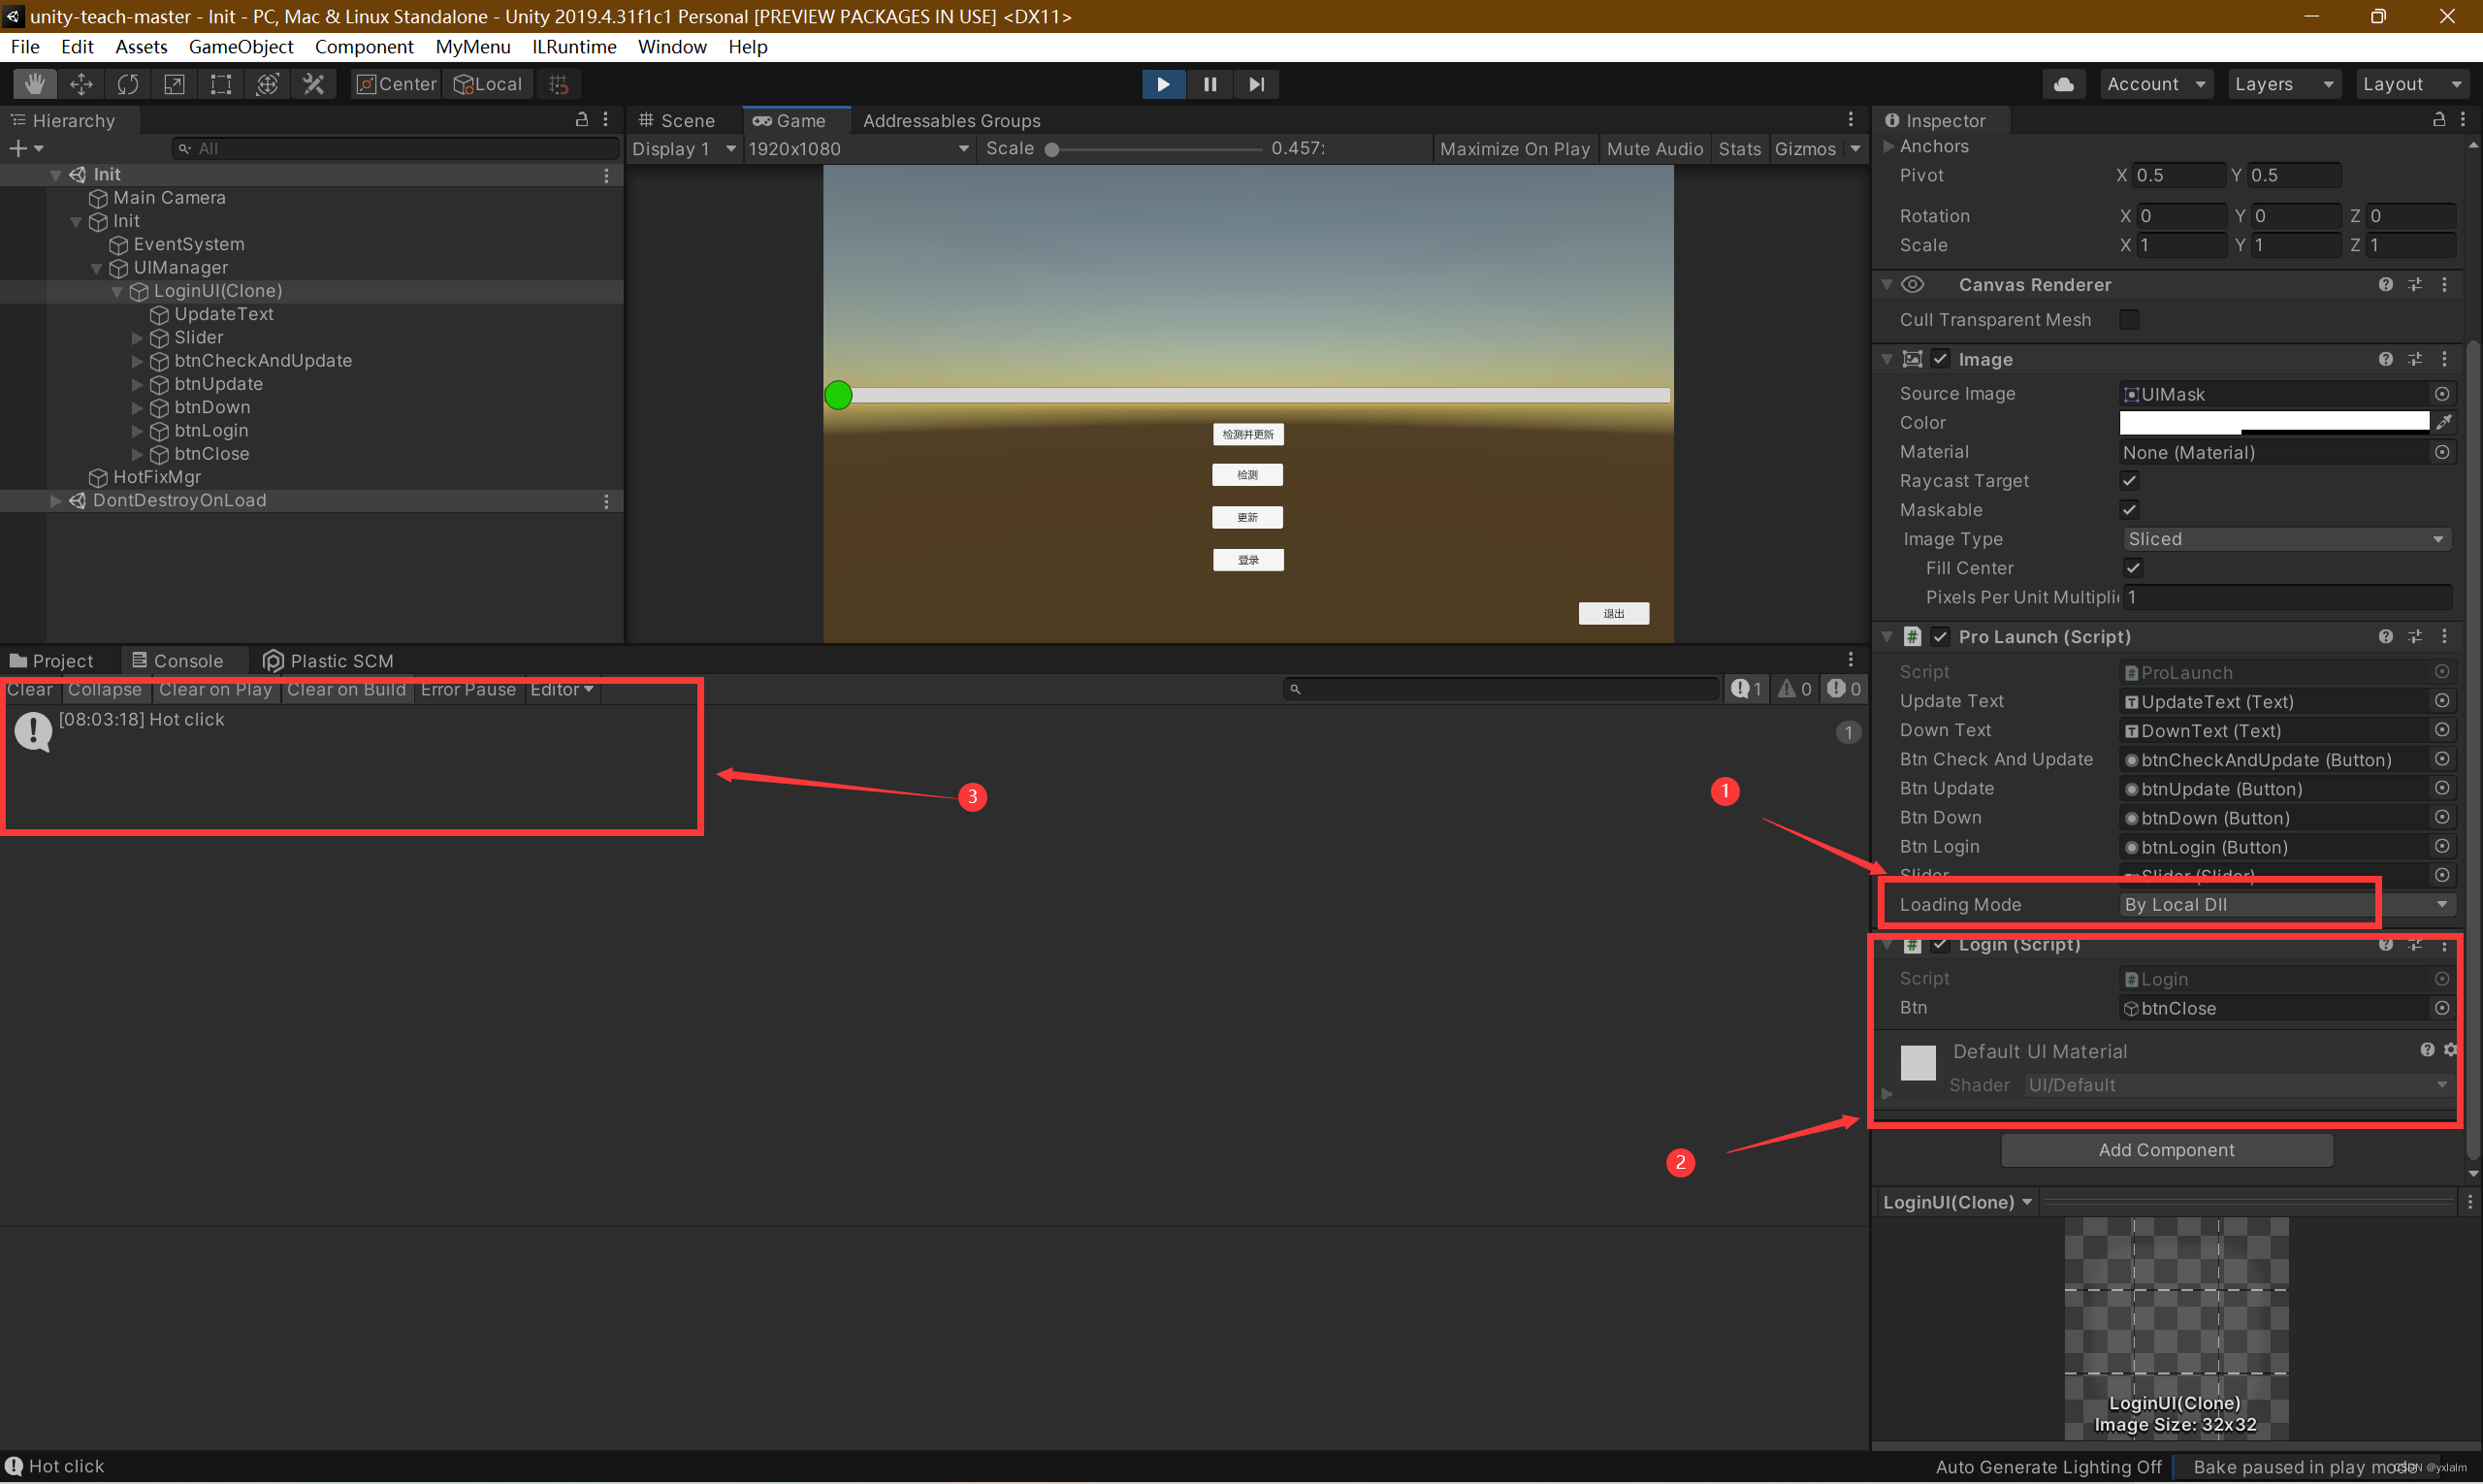Viewport: 2483px width, 1484px height.
Task: Click the Image component icon
Action: [1915, 359]
